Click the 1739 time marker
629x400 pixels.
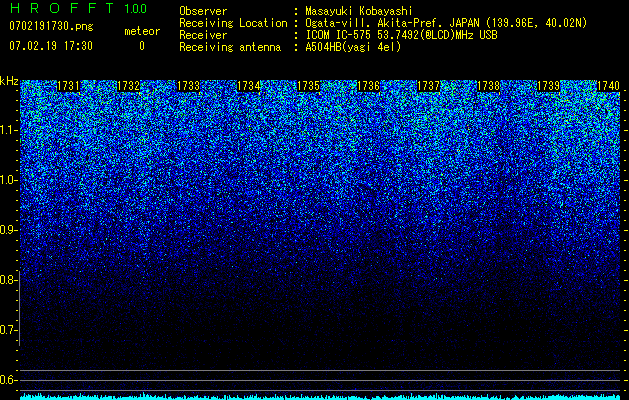[548, 86]
